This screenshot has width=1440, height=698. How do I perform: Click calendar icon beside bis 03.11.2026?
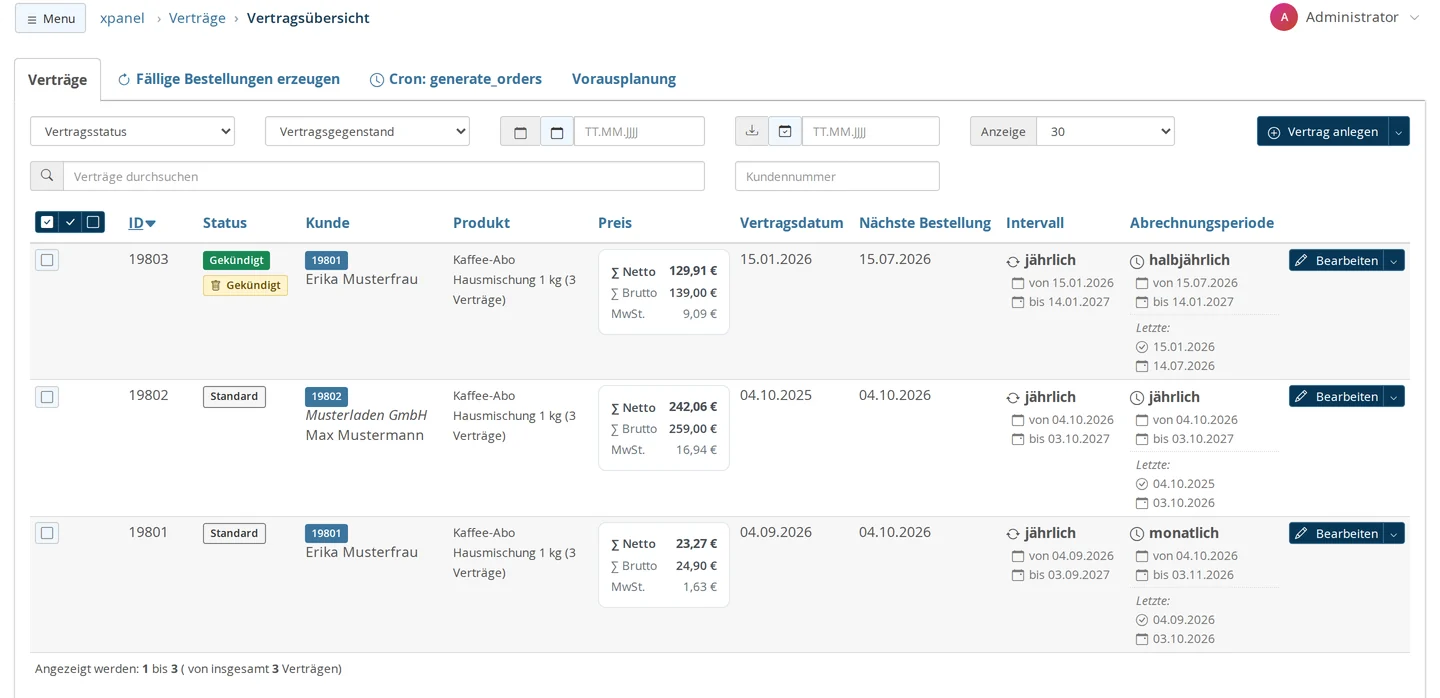(1142, 575)
